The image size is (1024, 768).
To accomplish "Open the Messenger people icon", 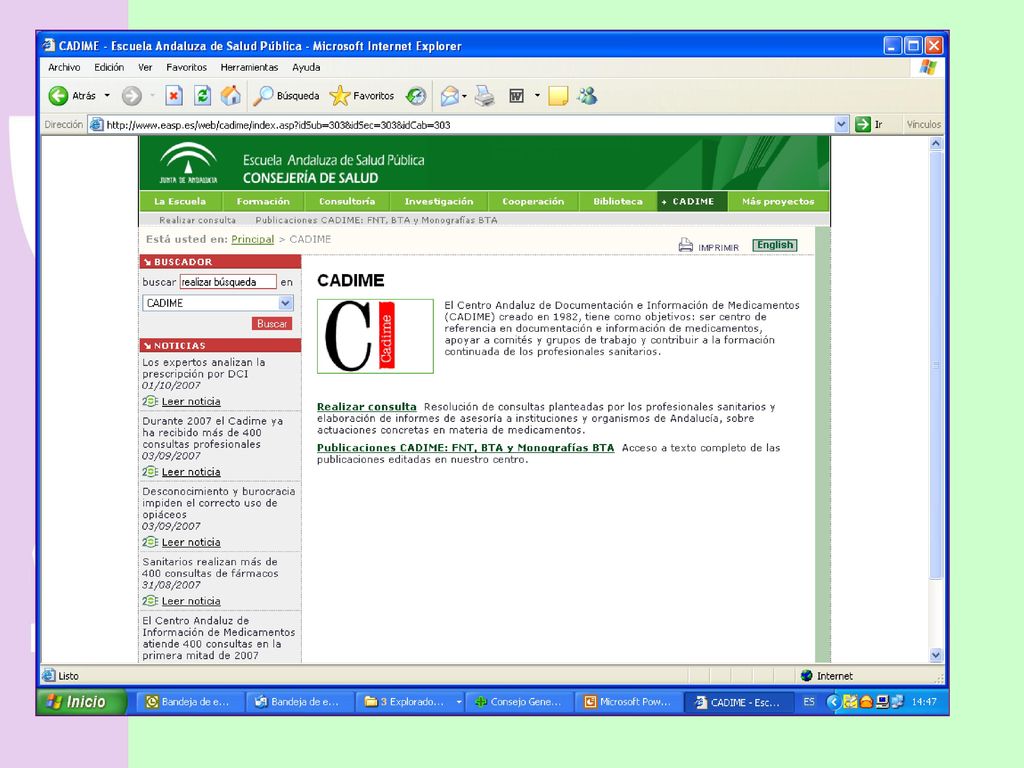I will 588,96.
